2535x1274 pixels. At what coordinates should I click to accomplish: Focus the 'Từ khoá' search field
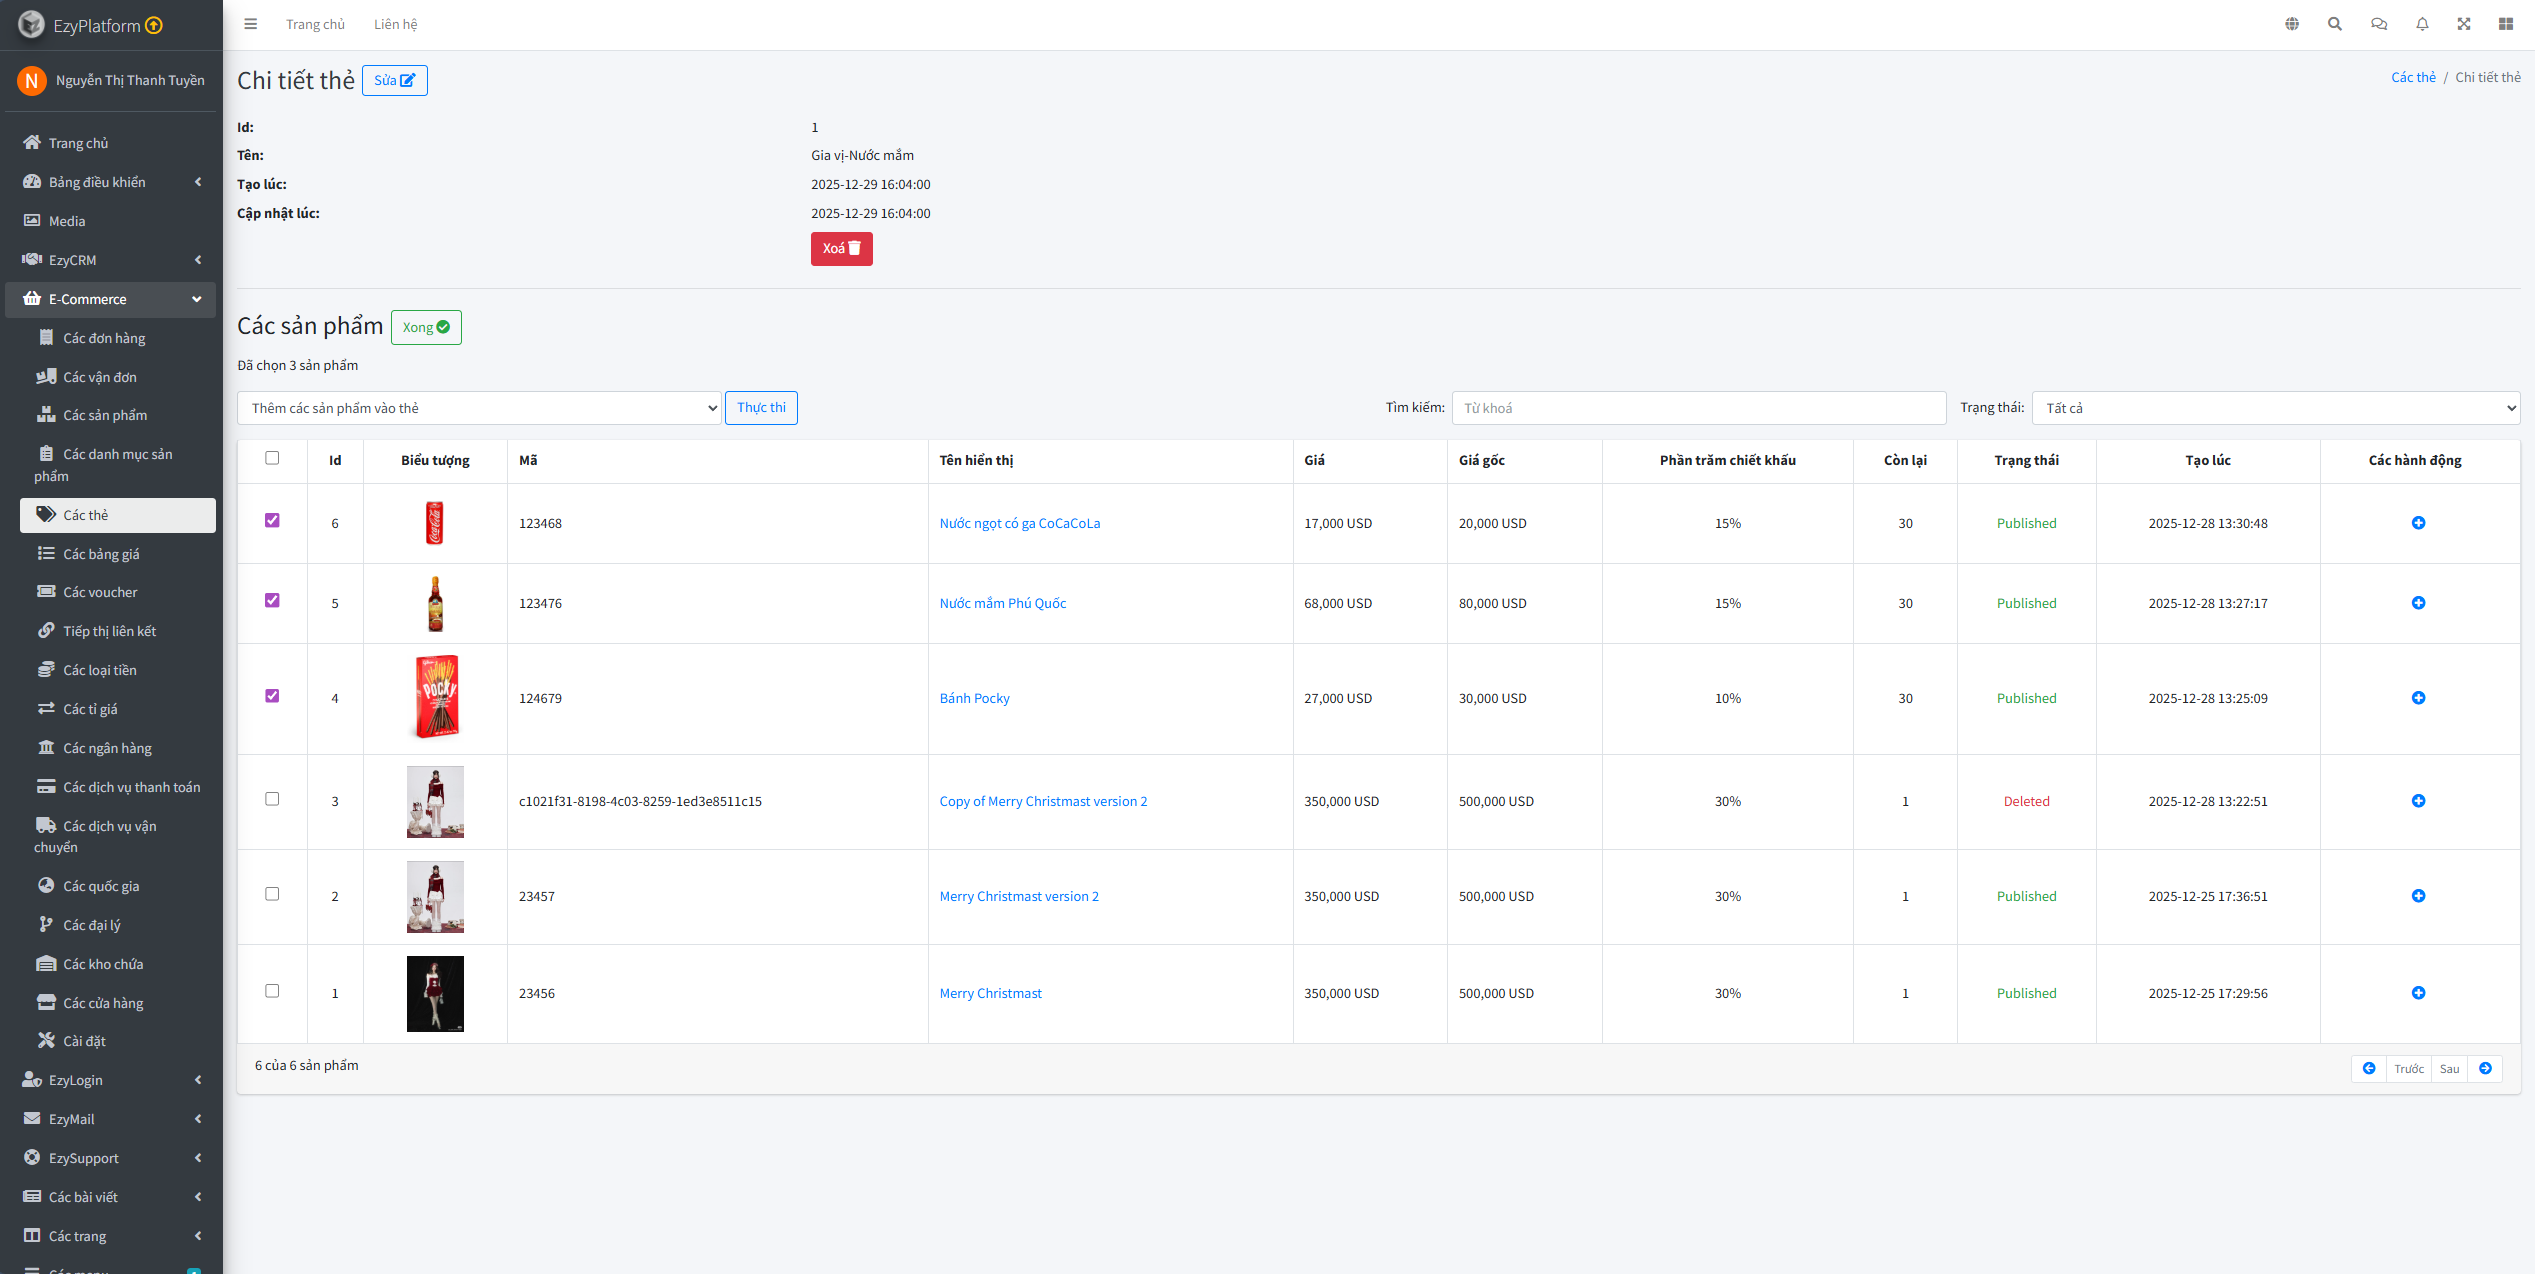(x=1698, y=408)
